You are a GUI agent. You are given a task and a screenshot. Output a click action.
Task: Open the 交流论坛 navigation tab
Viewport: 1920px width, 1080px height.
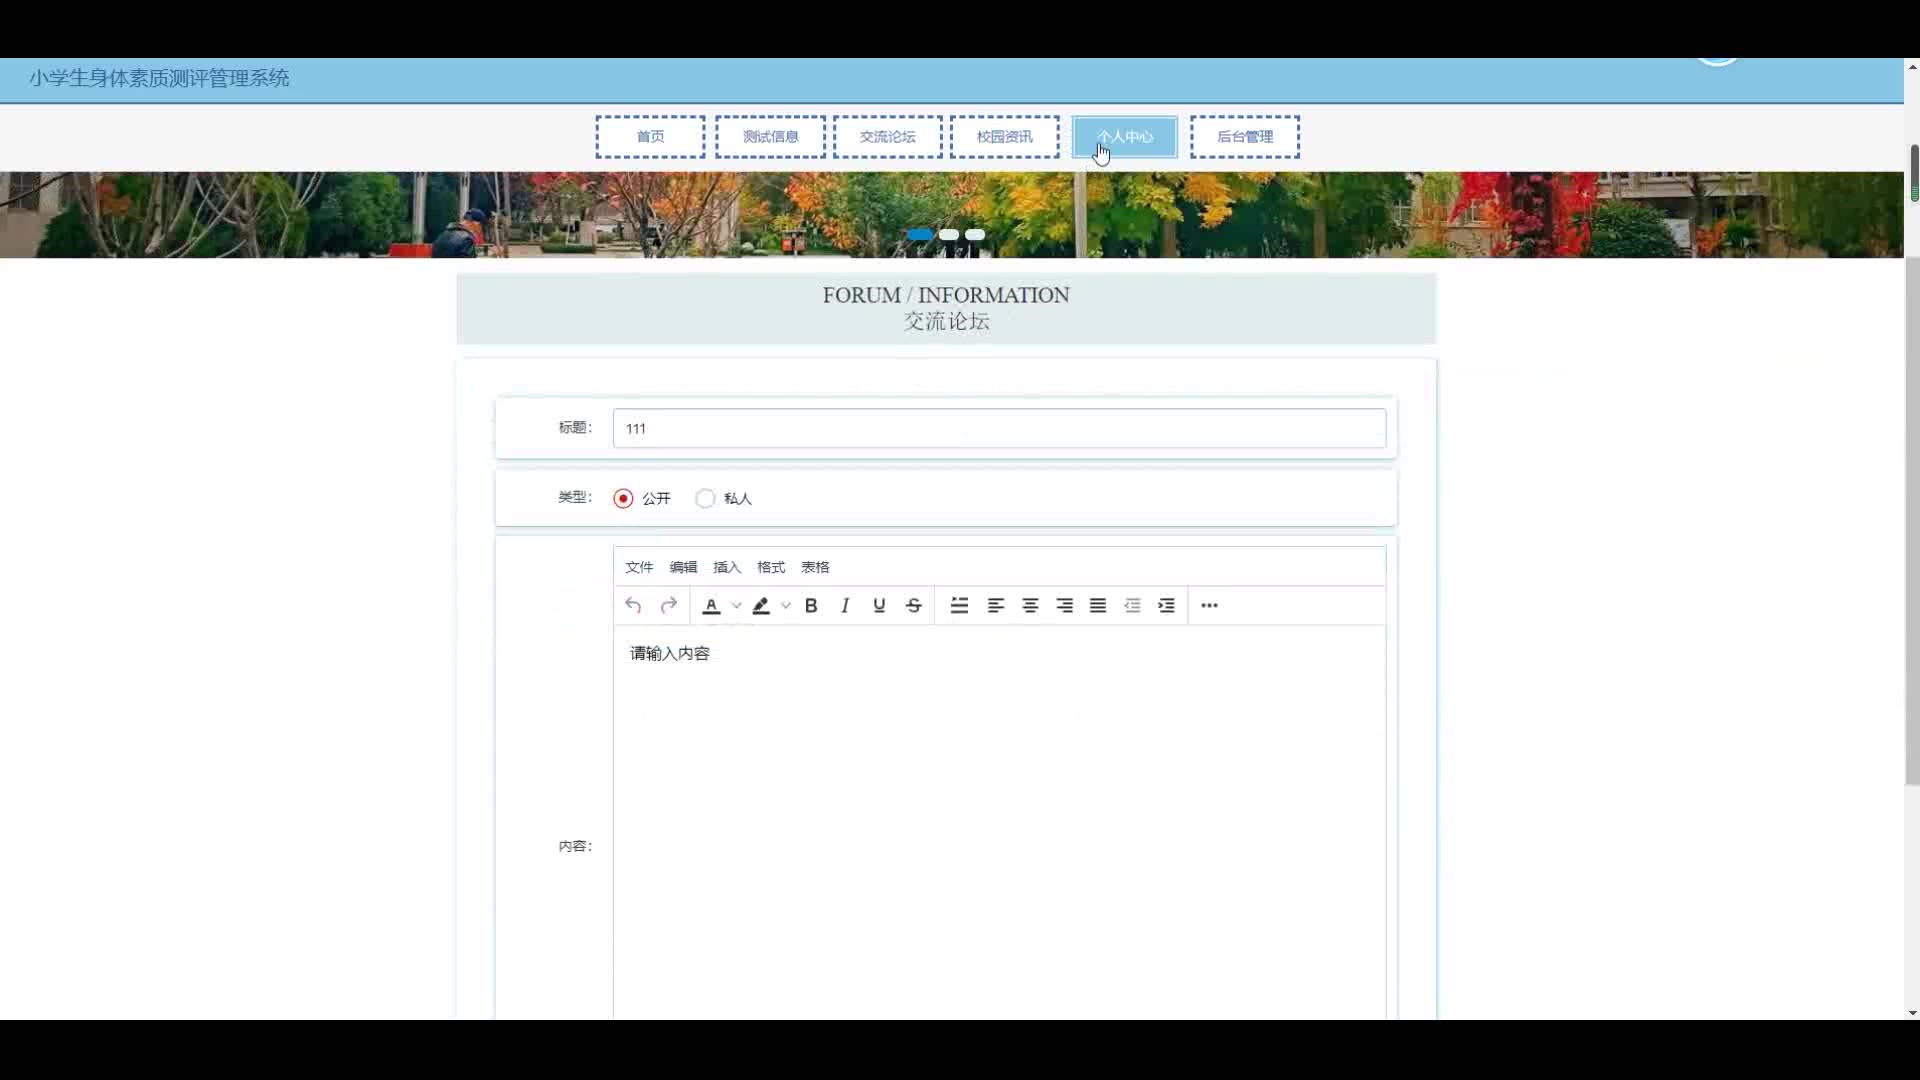888,137
